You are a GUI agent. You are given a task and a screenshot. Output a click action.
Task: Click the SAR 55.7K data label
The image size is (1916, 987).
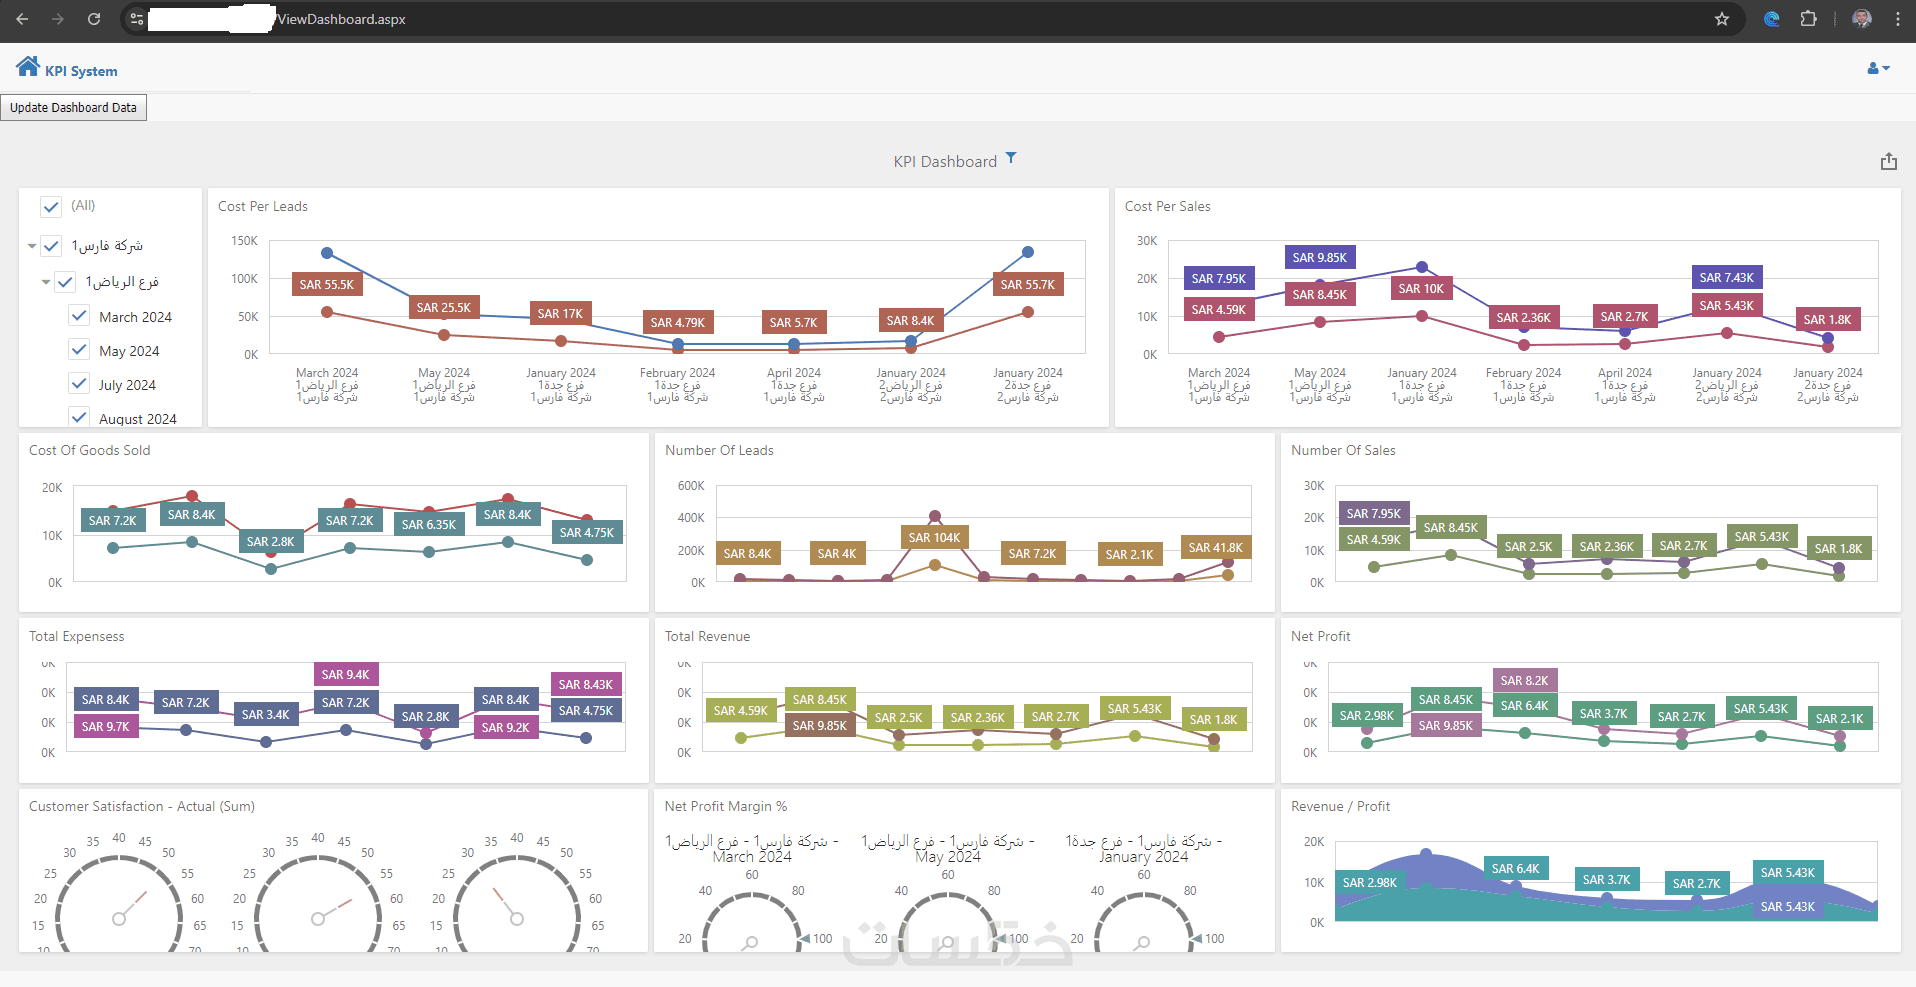click(x=1028, y=284)
